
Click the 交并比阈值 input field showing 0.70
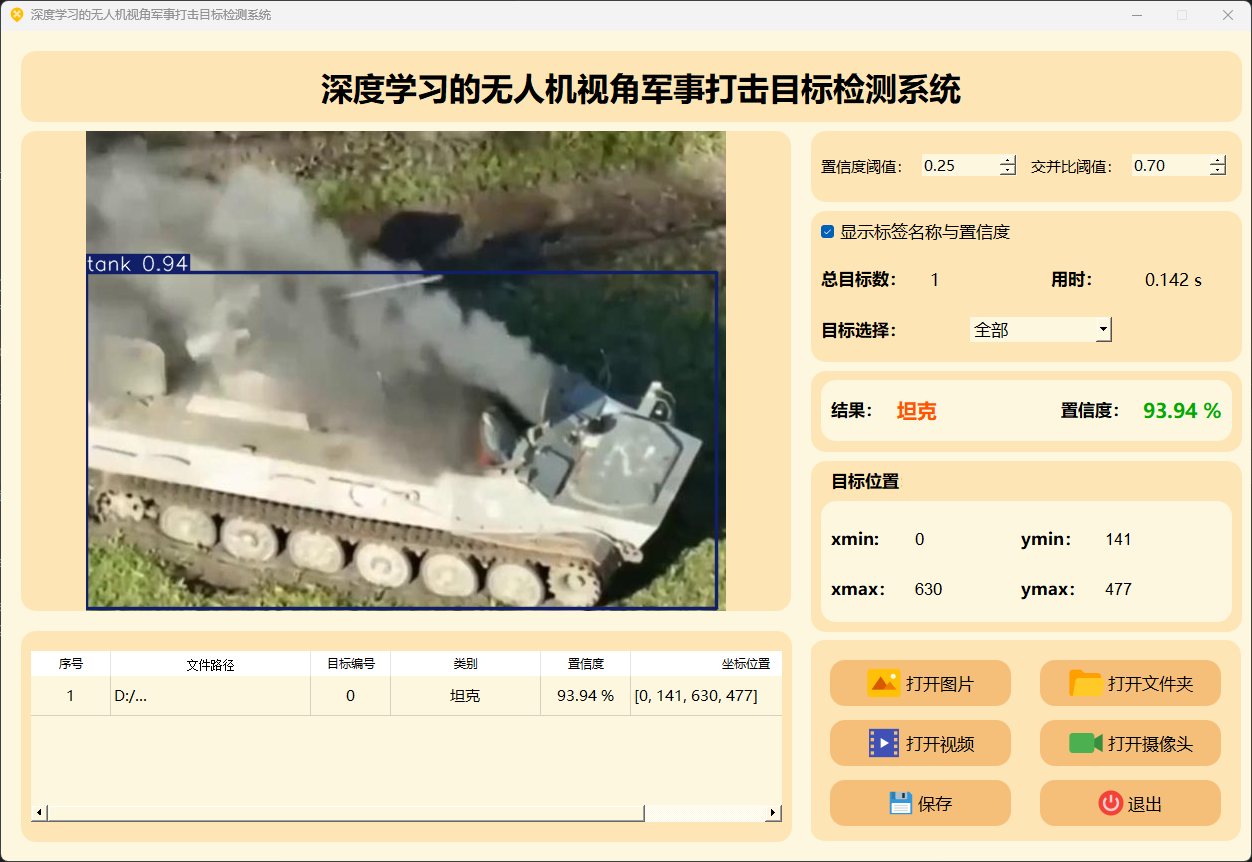point(1170,166)
